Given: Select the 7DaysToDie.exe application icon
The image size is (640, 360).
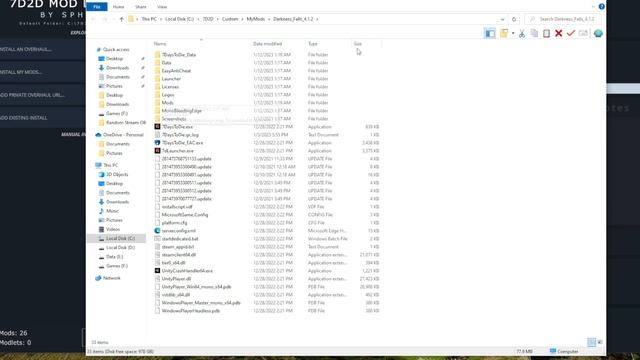Looking at the screenshot, I should (157, 127).
